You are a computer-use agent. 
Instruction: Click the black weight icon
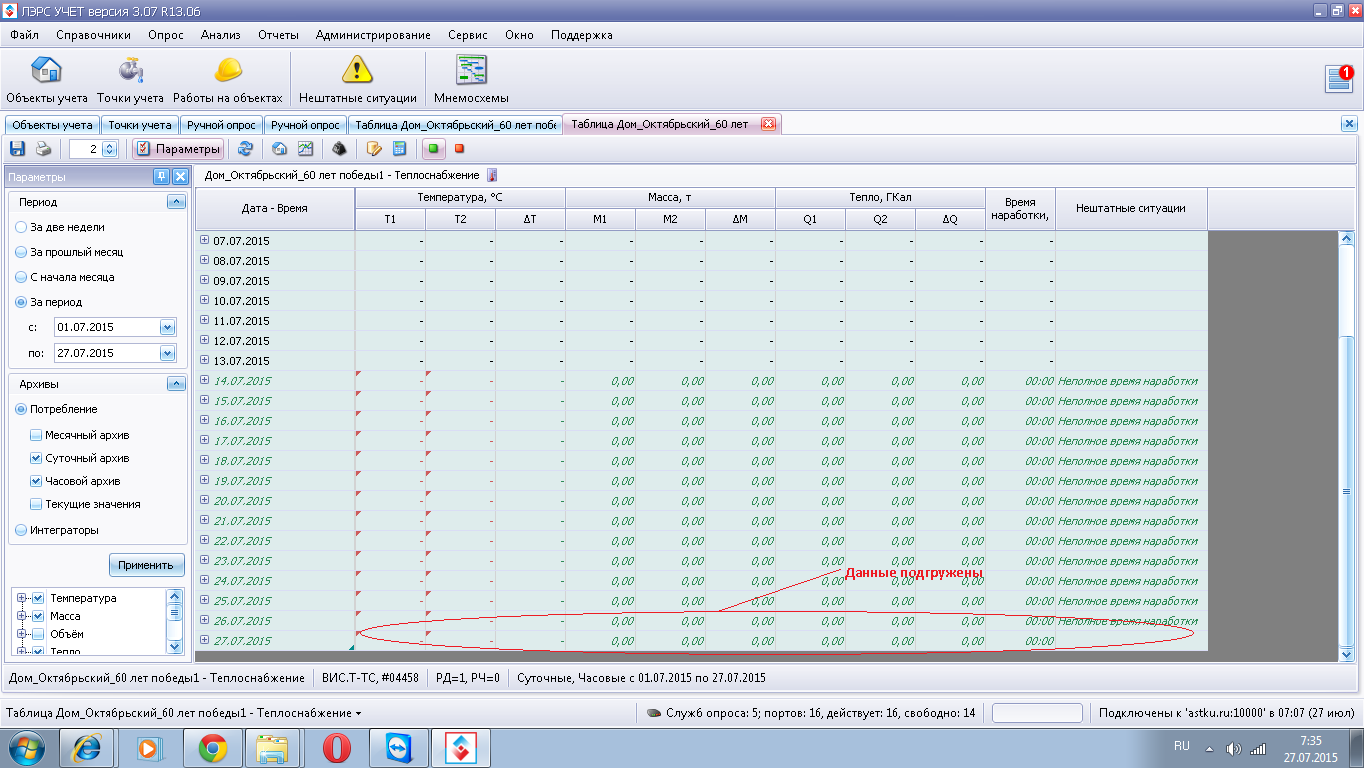pos(340,149)
